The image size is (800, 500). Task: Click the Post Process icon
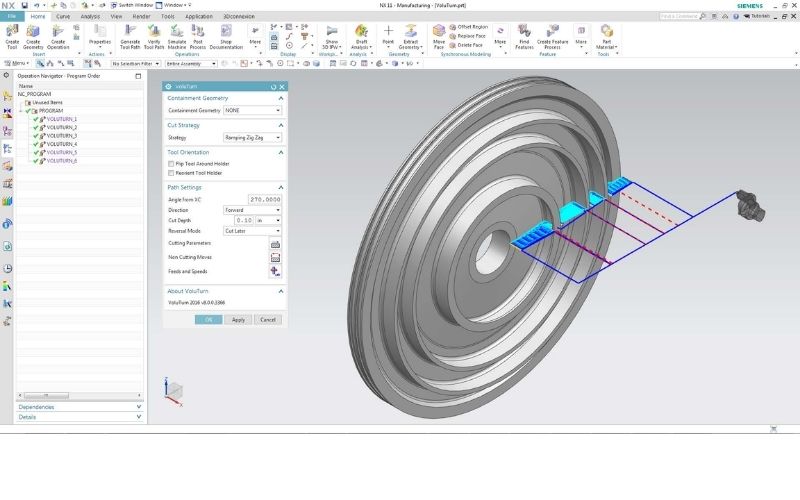pos(198,37)
